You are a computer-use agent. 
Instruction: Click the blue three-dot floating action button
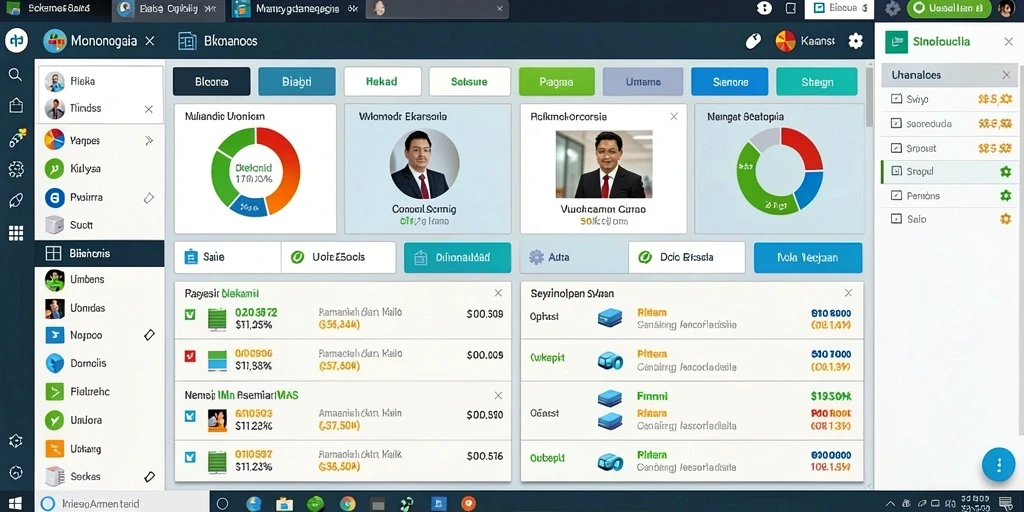999,465
